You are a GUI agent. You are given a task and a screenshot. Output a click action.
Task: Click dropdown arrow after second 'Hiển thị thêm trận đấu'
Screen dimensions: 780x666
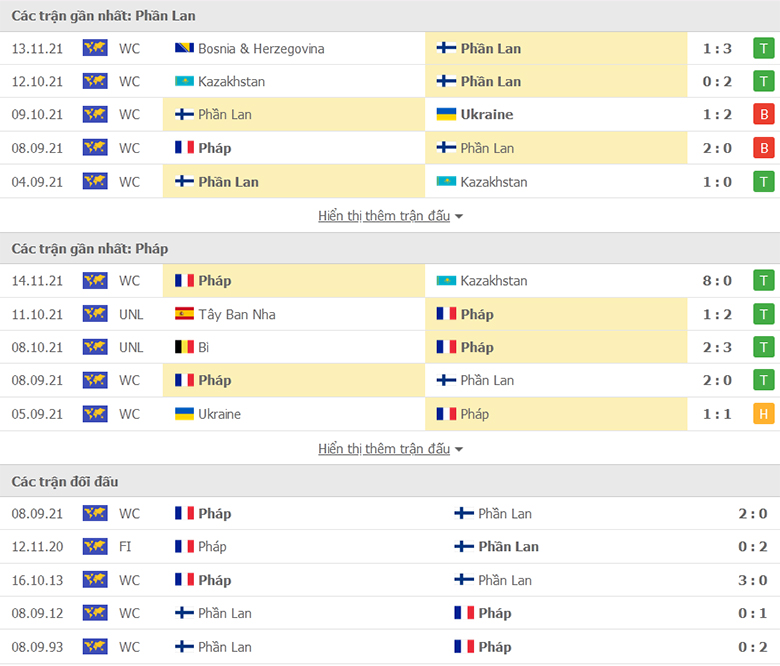click(459, 450)
